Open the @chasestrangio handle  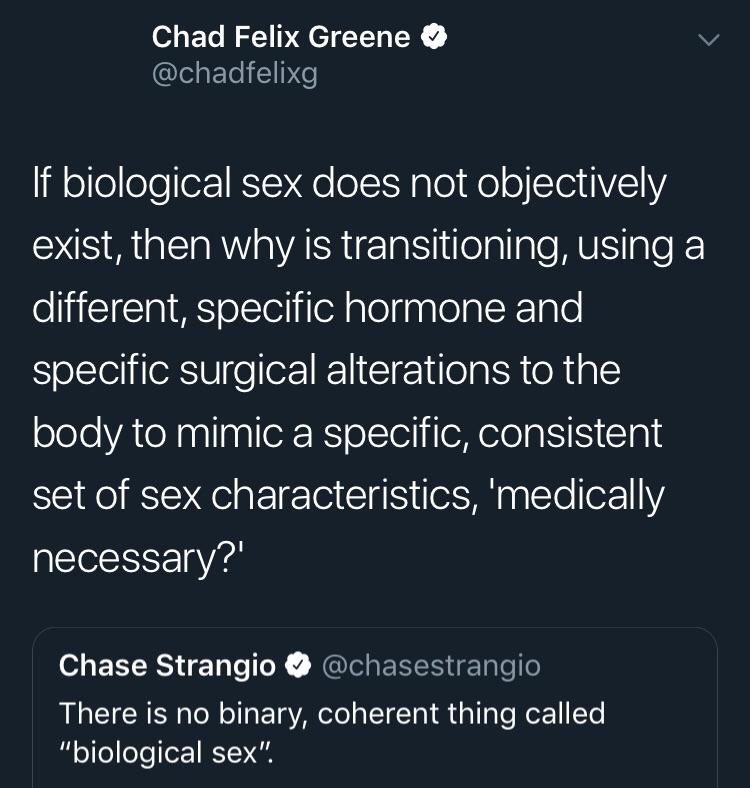(x=431, y=666)
